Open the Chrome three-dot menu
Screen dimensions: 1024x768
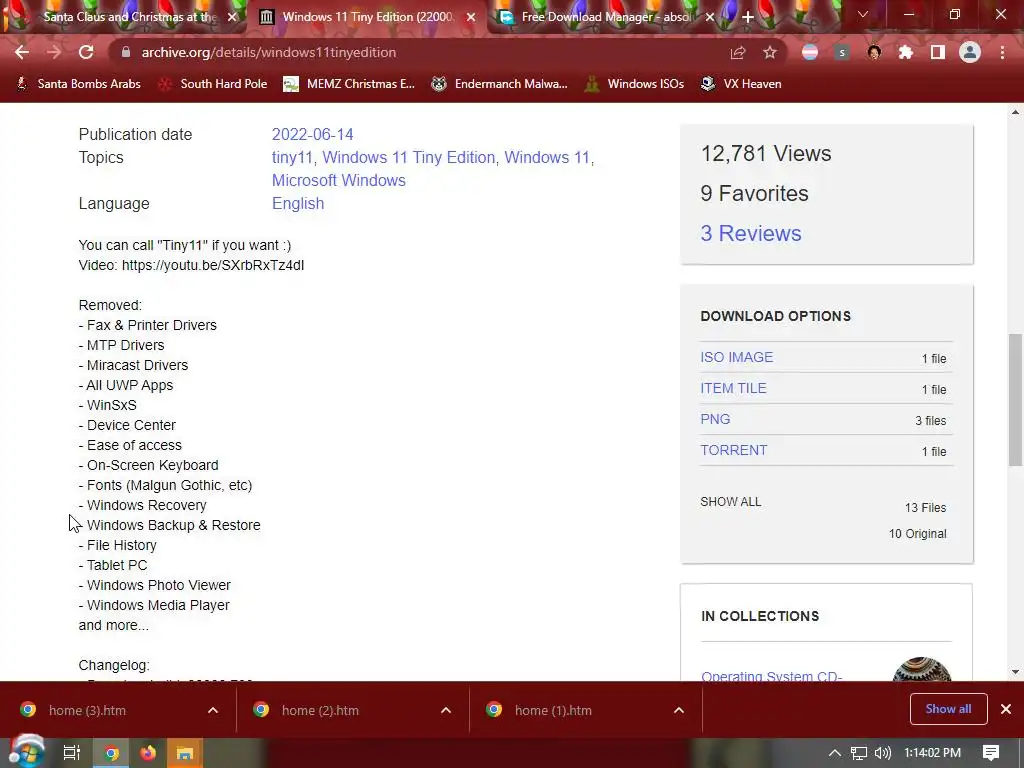(x=1002, y=52)
